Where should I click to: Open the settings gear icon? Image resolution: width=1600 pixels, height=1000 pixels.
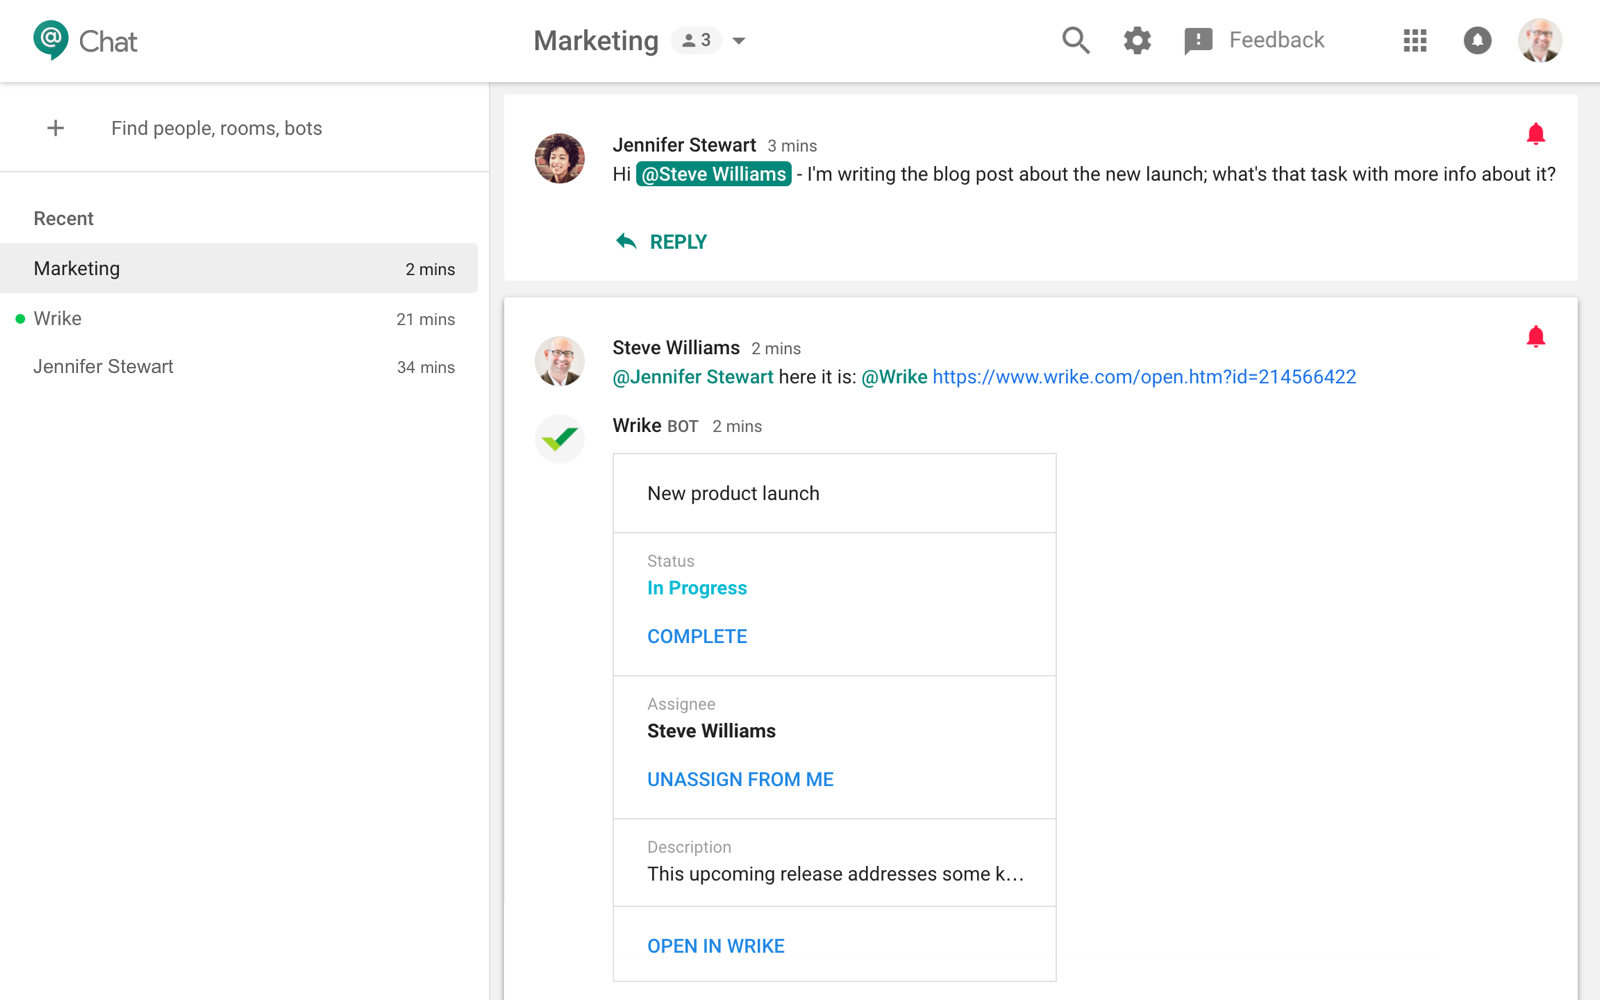tap(1137, 40)
